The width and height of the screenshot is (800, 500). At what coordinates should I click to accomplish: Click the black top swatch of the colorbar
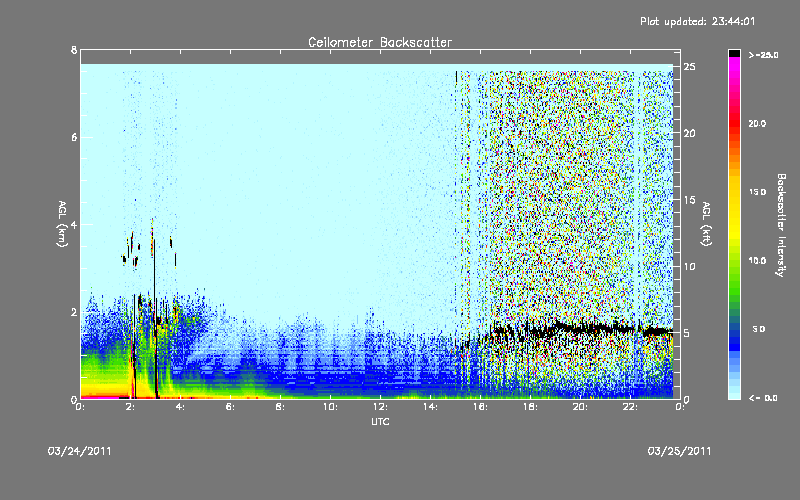[734, 53]
